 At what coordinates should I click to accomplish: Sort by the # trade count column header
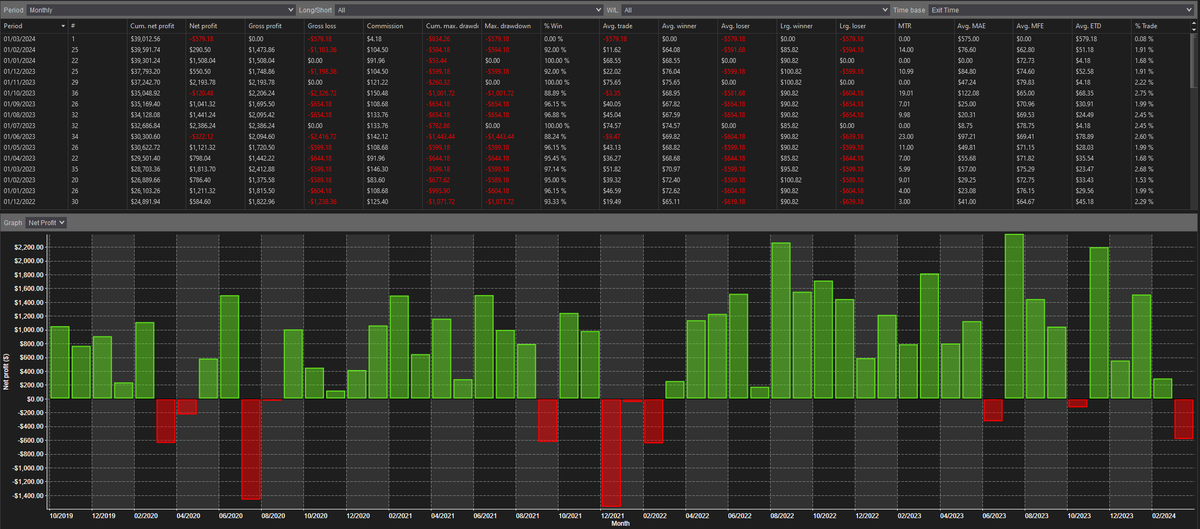97,25
